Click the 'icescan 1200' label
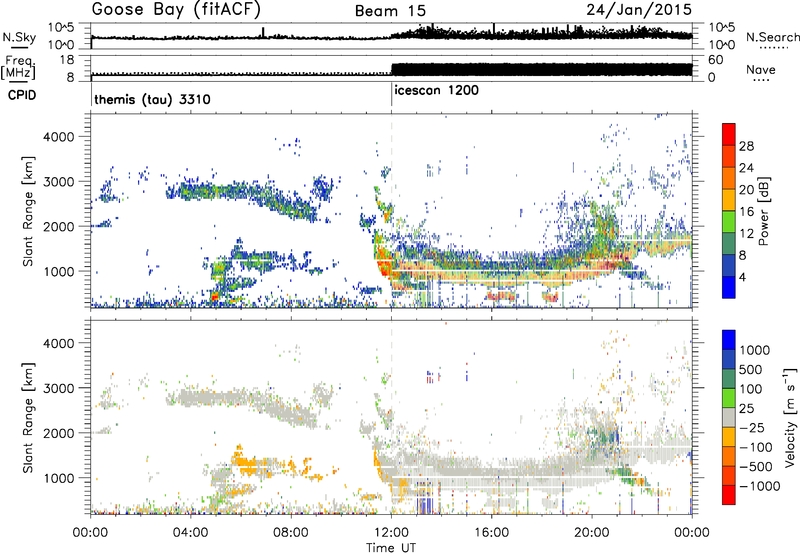 (437, 91)
